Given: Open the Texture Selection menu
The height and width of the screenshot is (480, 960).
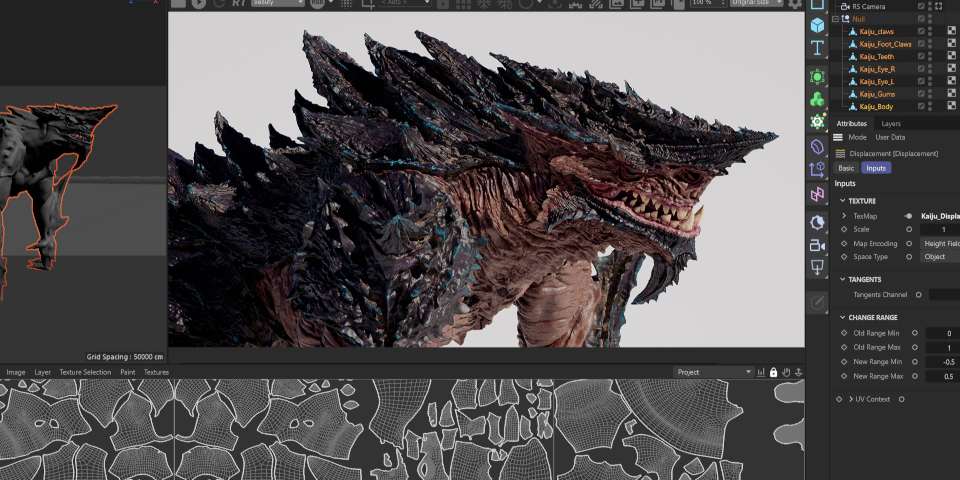Looking at the screenshot, I should pos(85,372).
